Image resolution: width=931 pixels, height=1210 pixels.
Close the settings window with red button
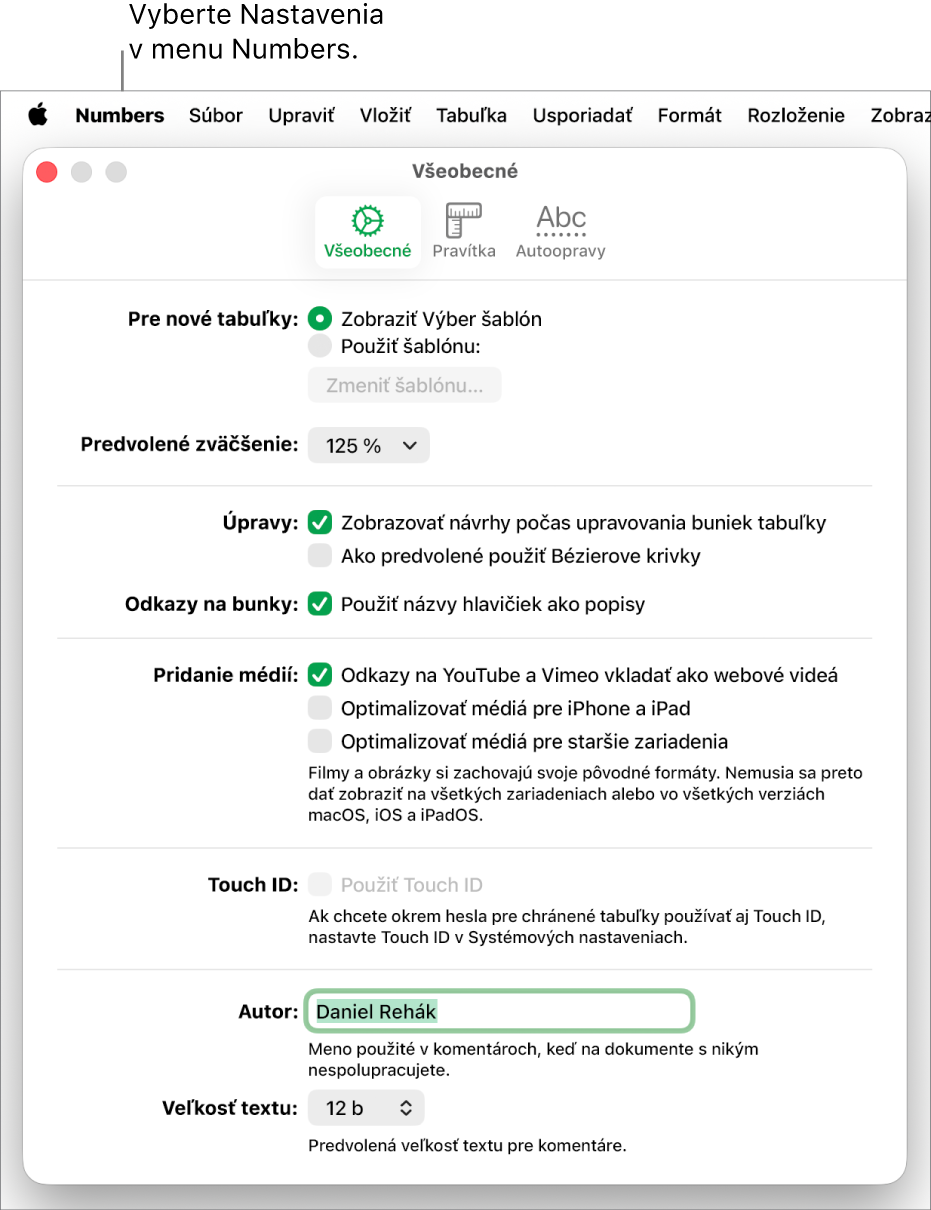47,172
